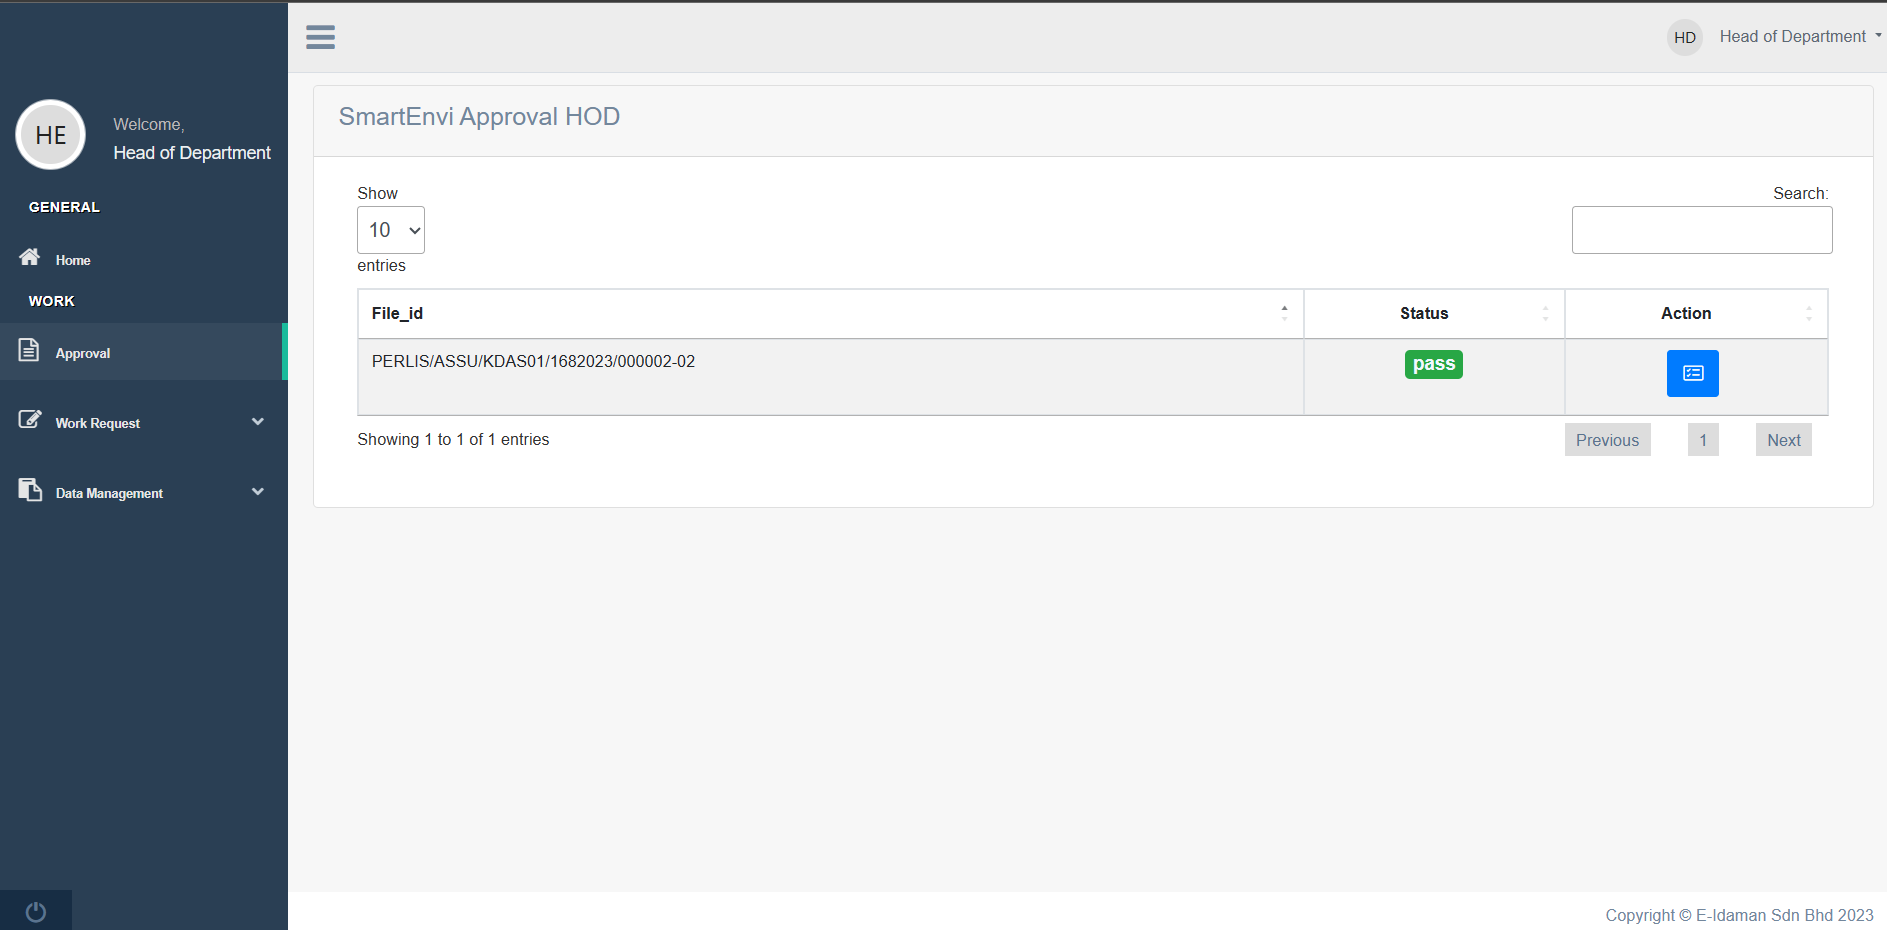Screen dimensions: 1887x930
Task: Click the Next pagination button
Action: coord(1783,440)
